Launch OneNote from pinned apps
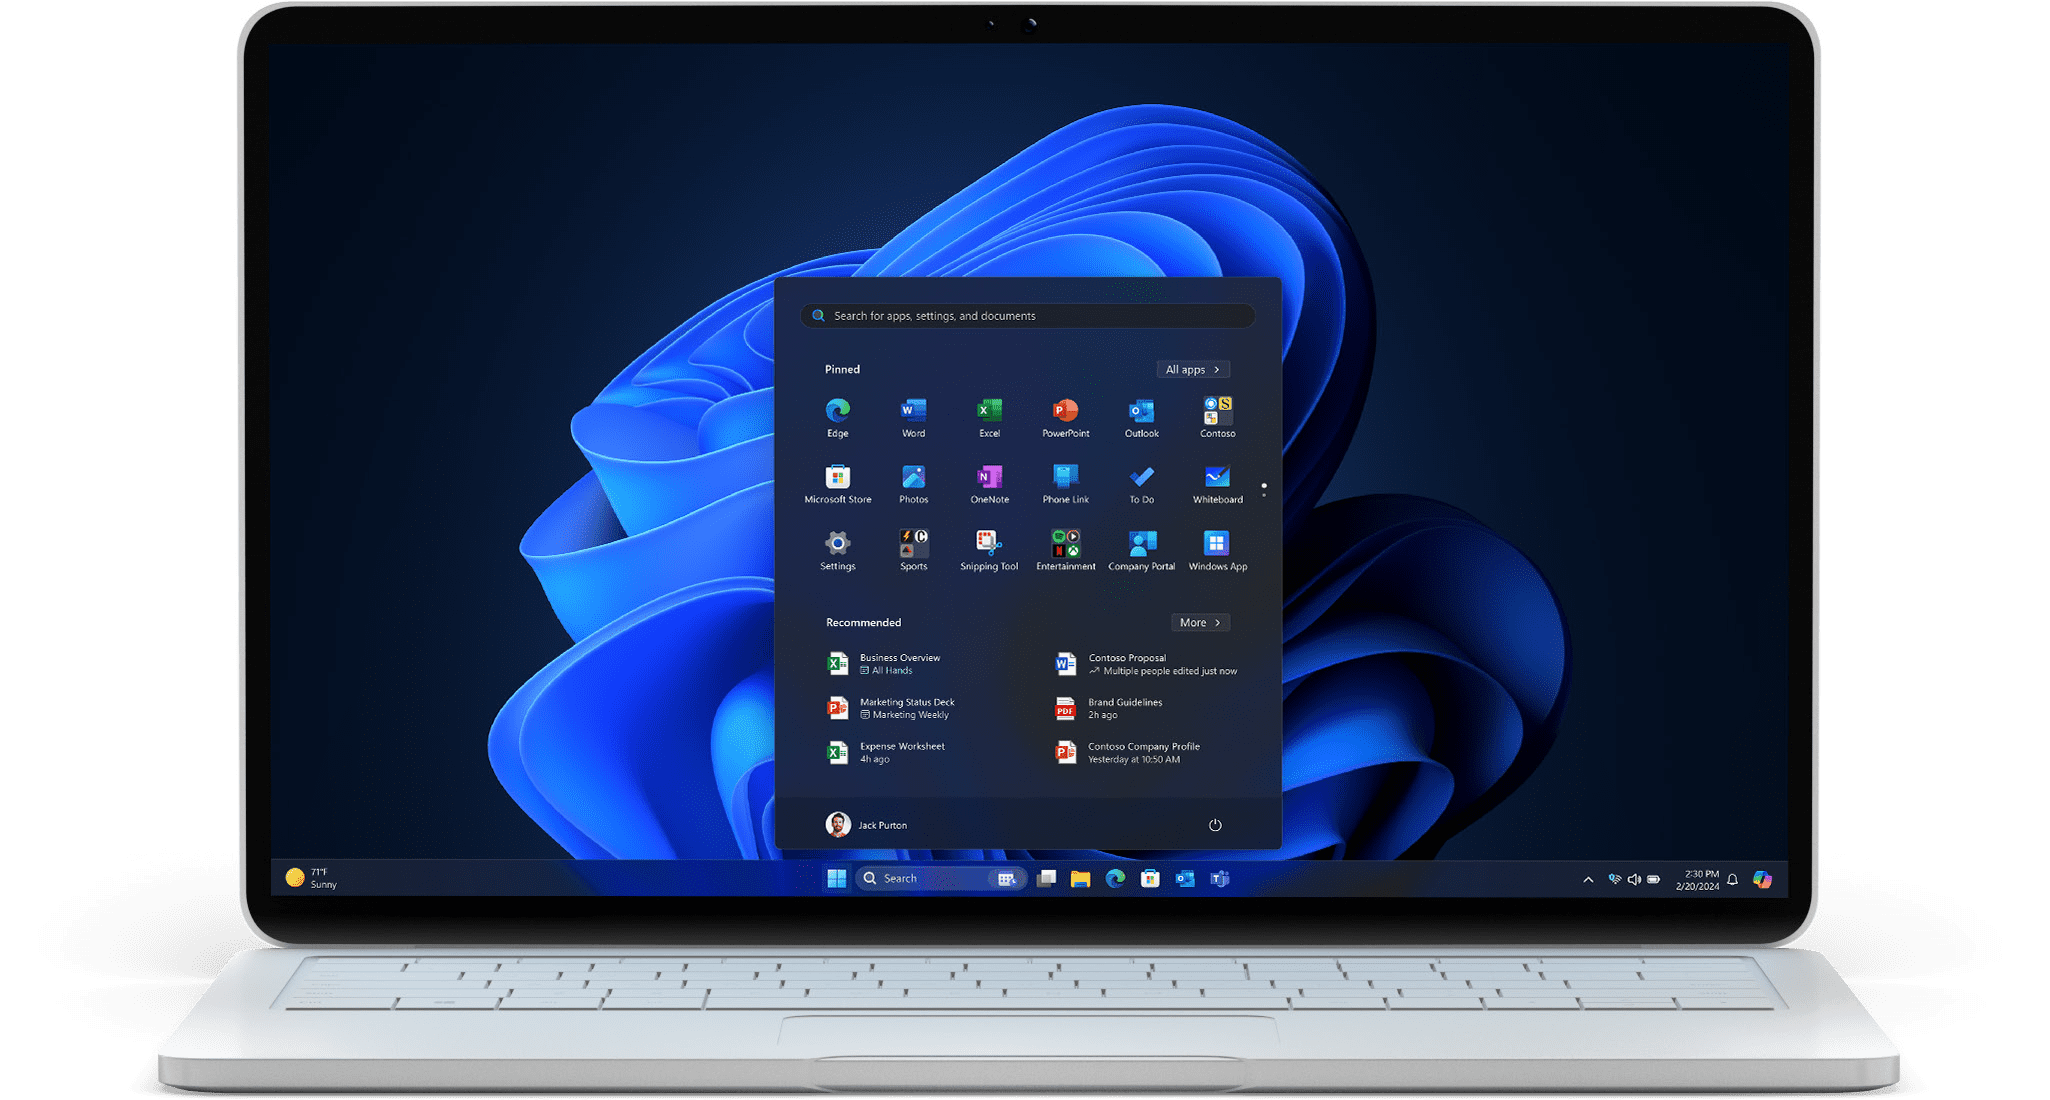This screenshot has height=1100, width=2050. [x=989, y=484]
